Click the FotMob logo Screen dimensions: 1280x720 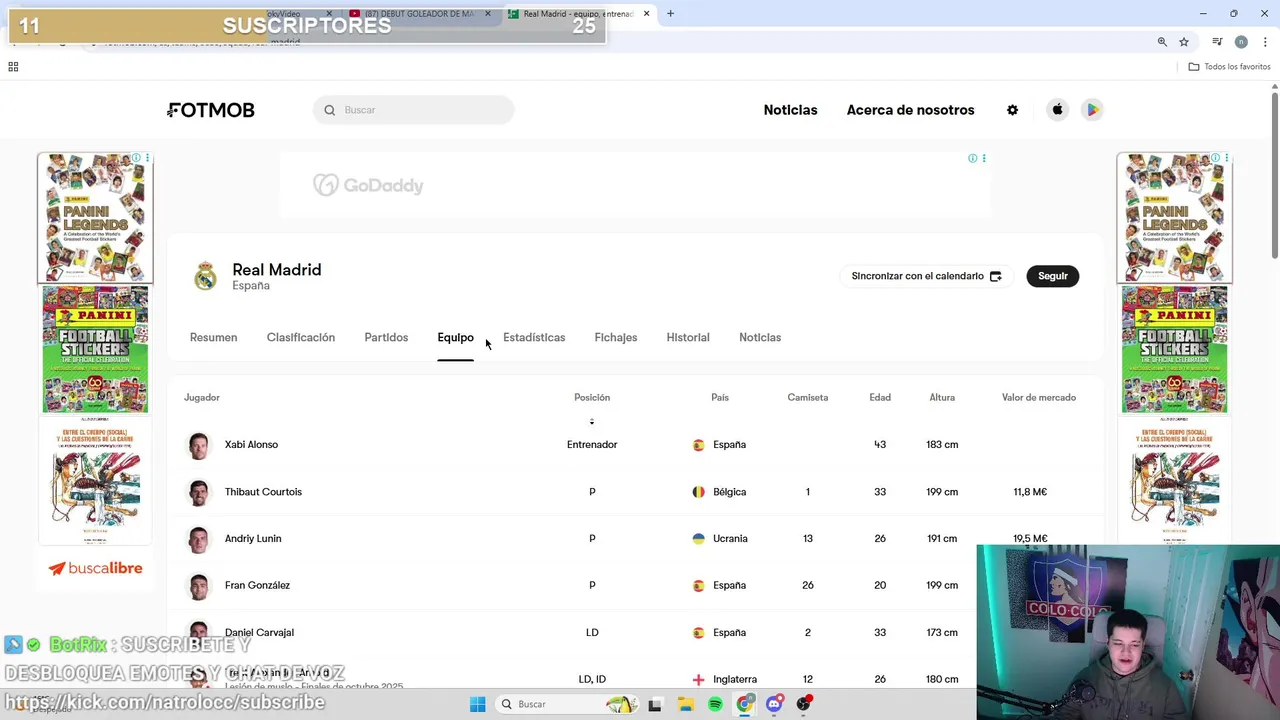coord(211,110)
